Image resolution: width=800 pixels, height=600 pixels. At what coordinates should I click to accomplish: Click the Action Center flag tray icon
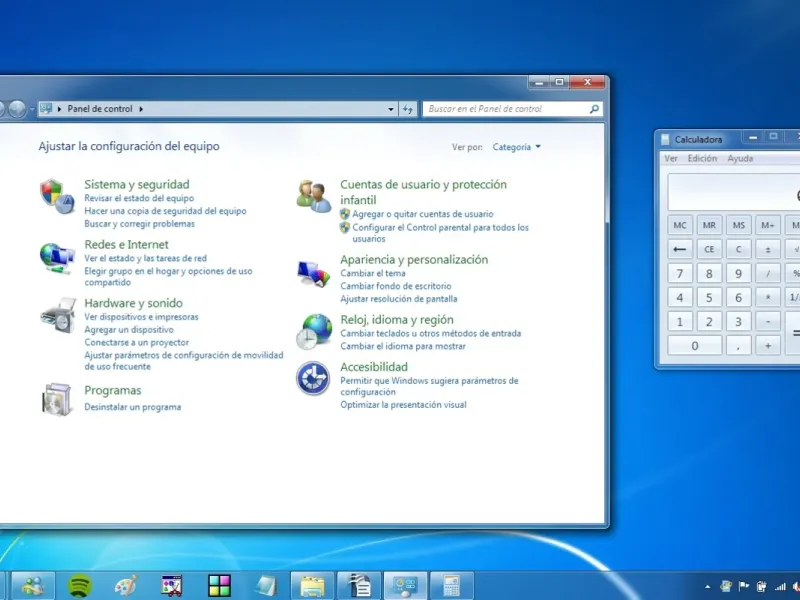744,586
